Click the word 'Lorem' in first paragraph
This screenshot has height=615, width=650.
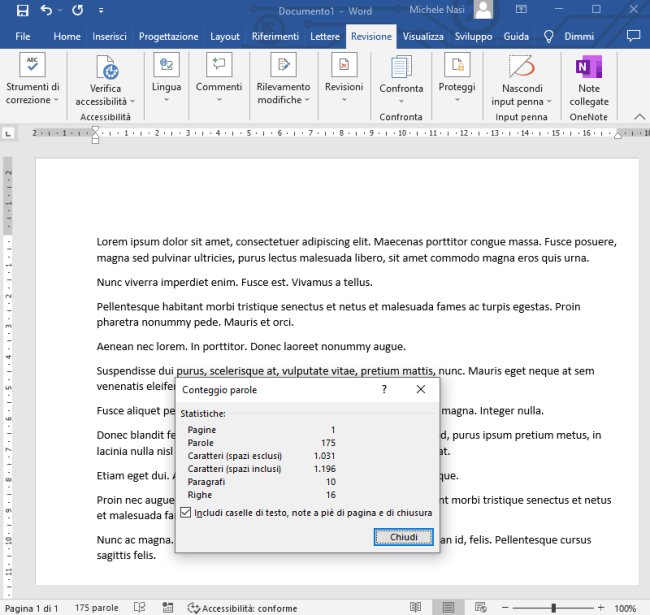pos(112,242)
